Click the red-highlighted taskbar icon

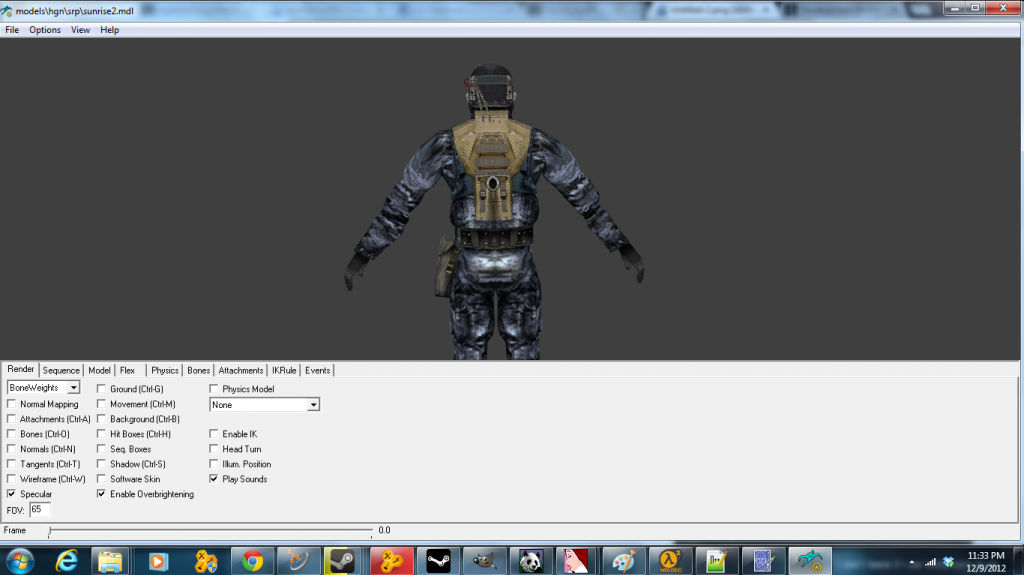tap(392, 561)
